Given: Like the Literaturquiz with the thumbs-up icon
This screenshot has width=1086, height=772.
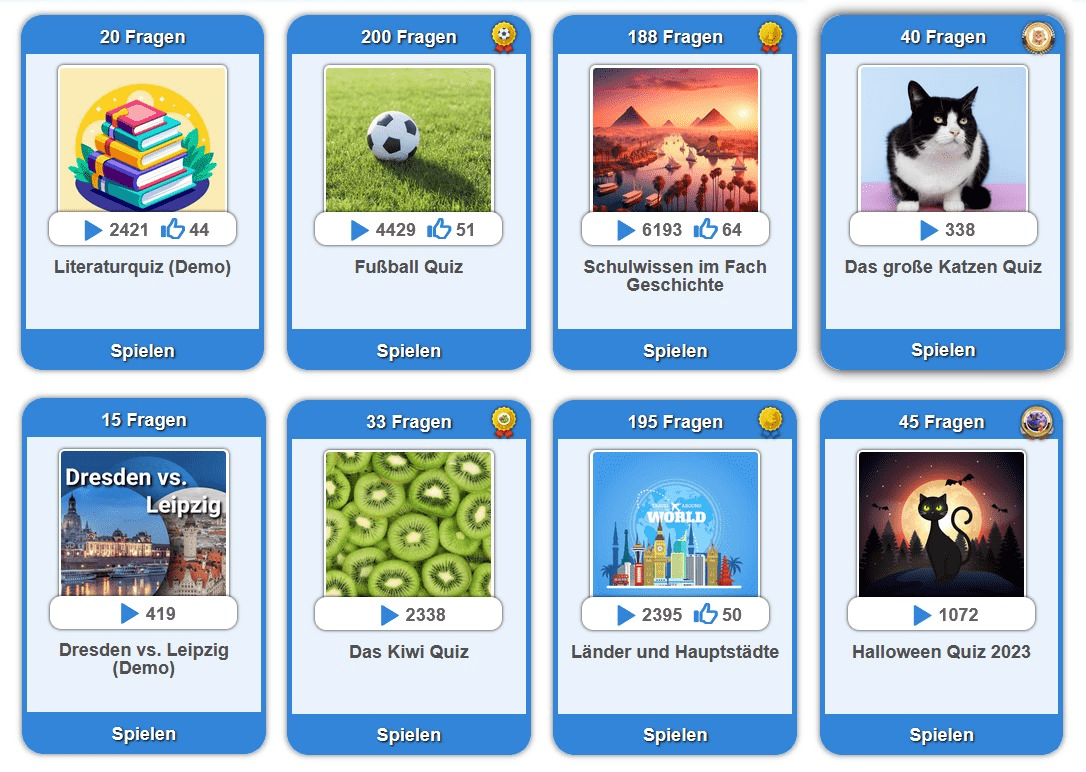Looking at the screenshot, I should point(172,228).
